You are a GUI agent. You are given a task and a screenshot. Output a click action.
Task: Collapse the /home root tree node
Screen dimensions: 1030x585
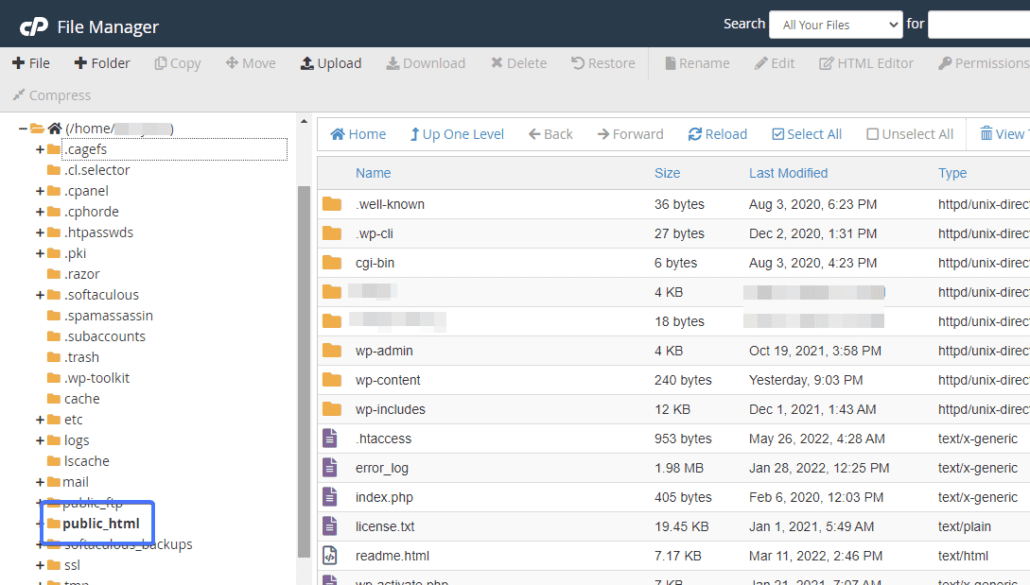tap(23, 129)
